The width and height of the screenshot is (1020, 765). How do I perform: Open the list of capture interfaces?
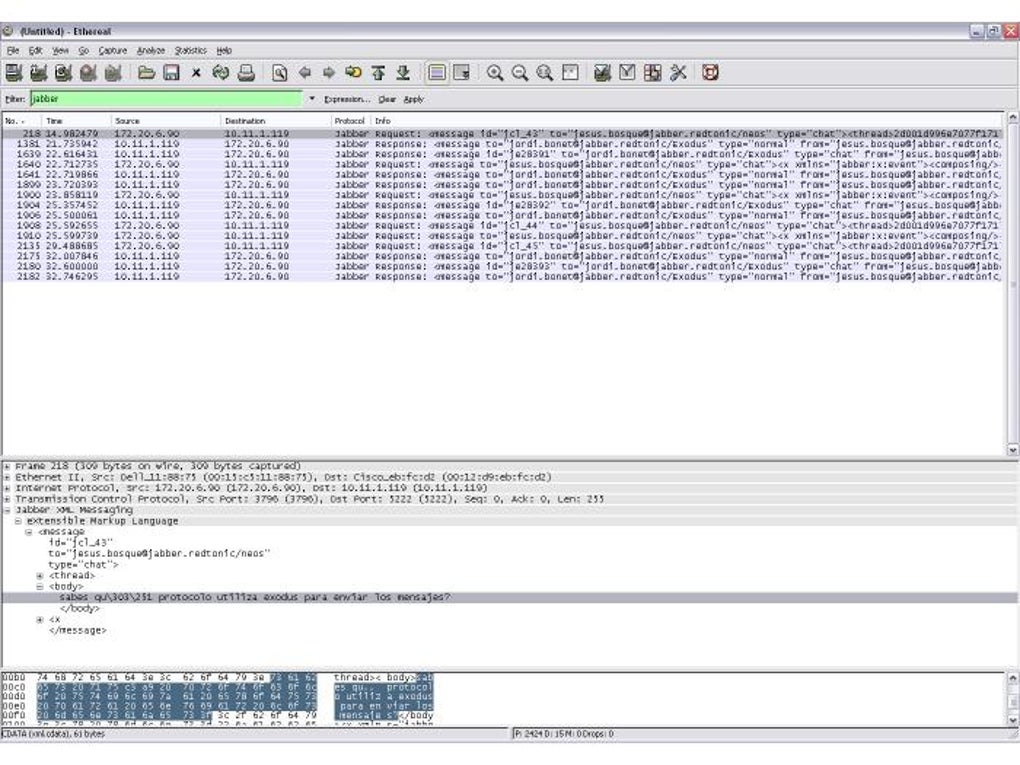point(14,73)
